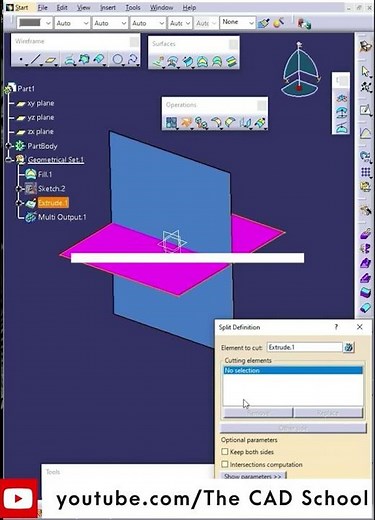Select the Translate tool in Operations toolbar

point(246,122)
